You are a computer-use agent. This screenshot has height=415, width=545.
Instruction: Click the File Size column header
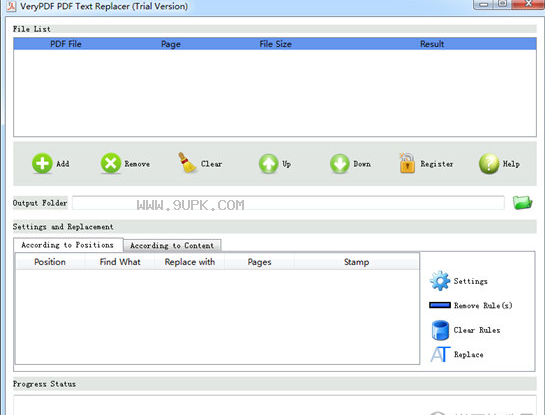tap(275, 44)
